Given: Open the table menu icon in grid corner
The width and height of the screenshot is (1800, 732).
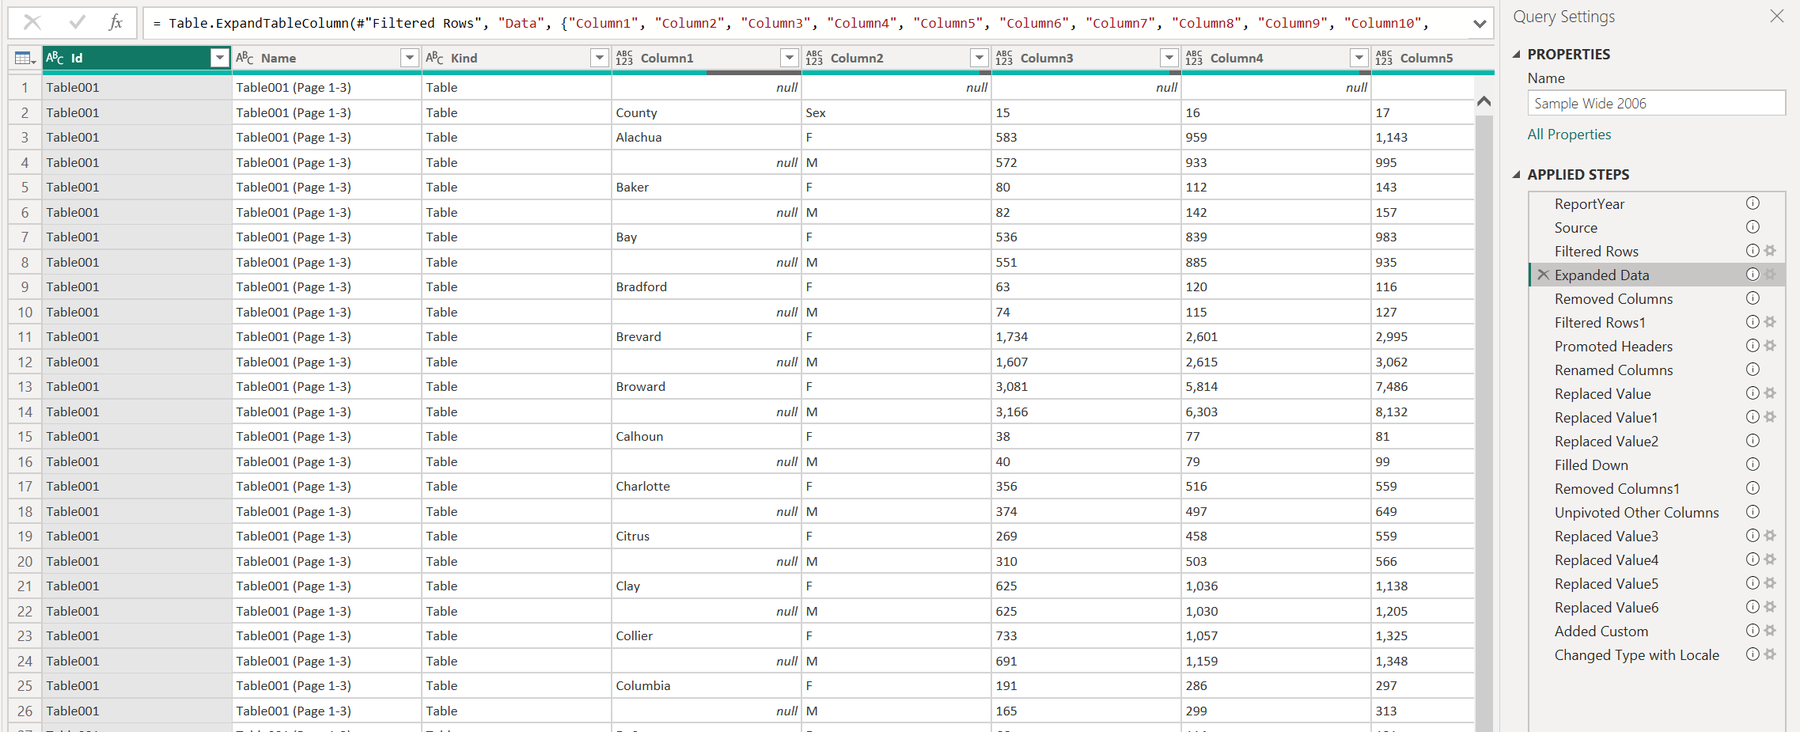Looking at the screenshot, I should (25, 59).
